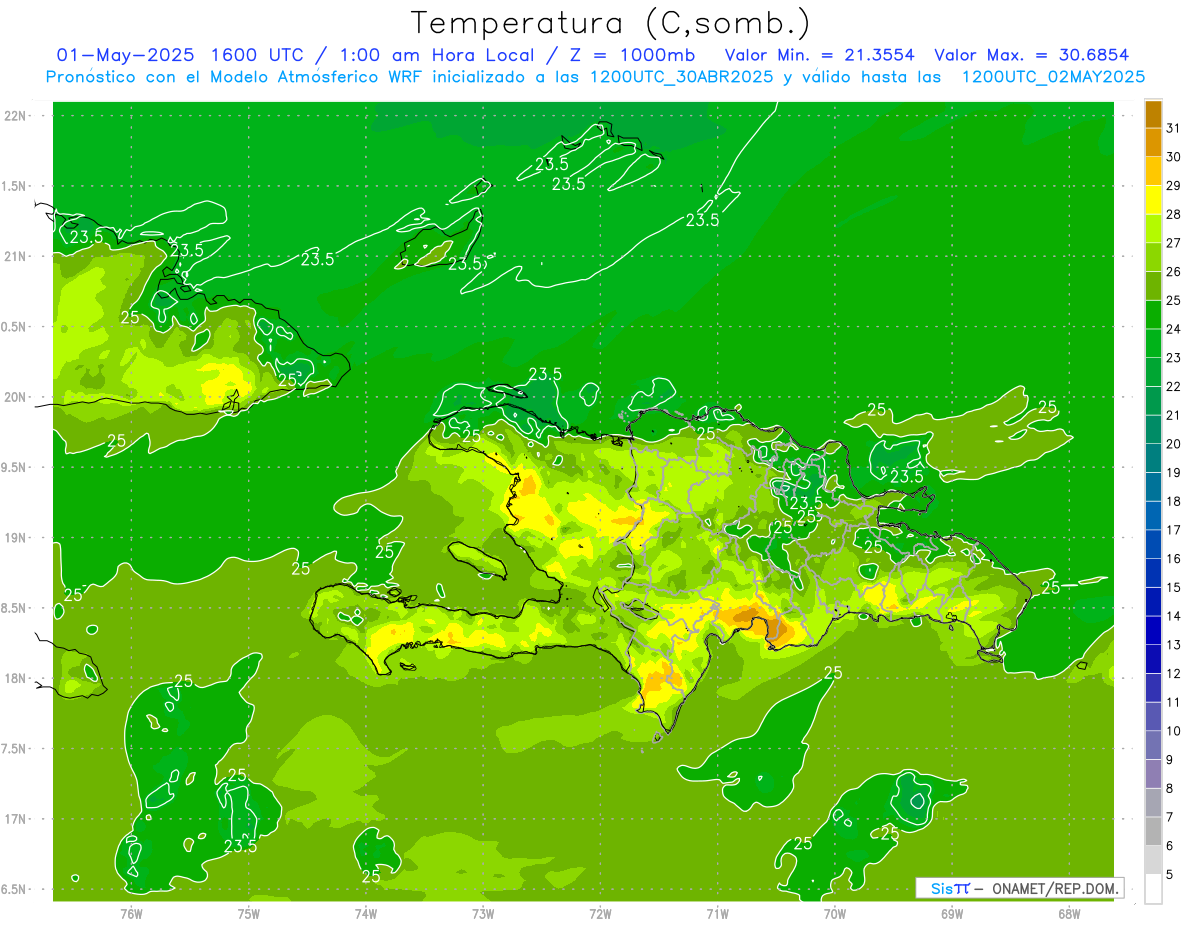Screen dimensions: 1200x927
Task: Click the color bar label '18'
Action: 1174,501
